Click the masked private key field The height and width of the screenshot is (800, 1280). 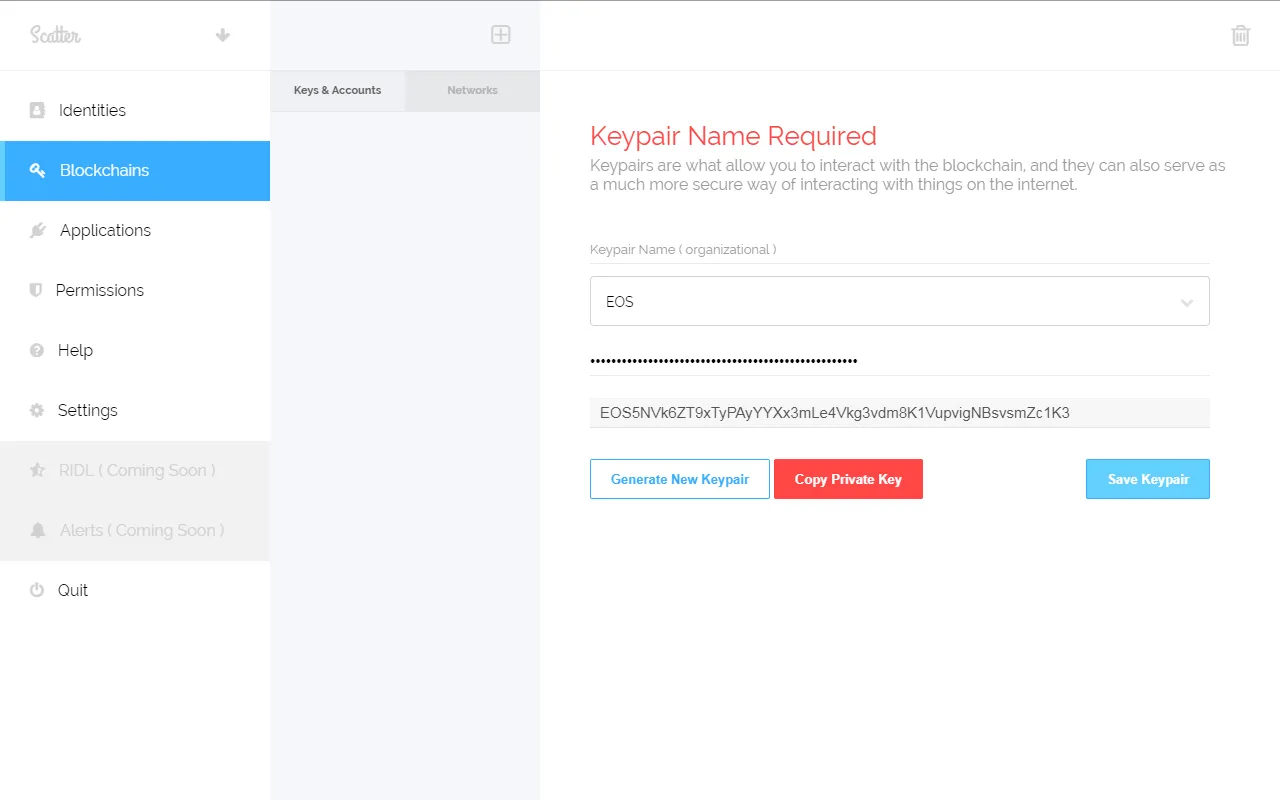900,360
